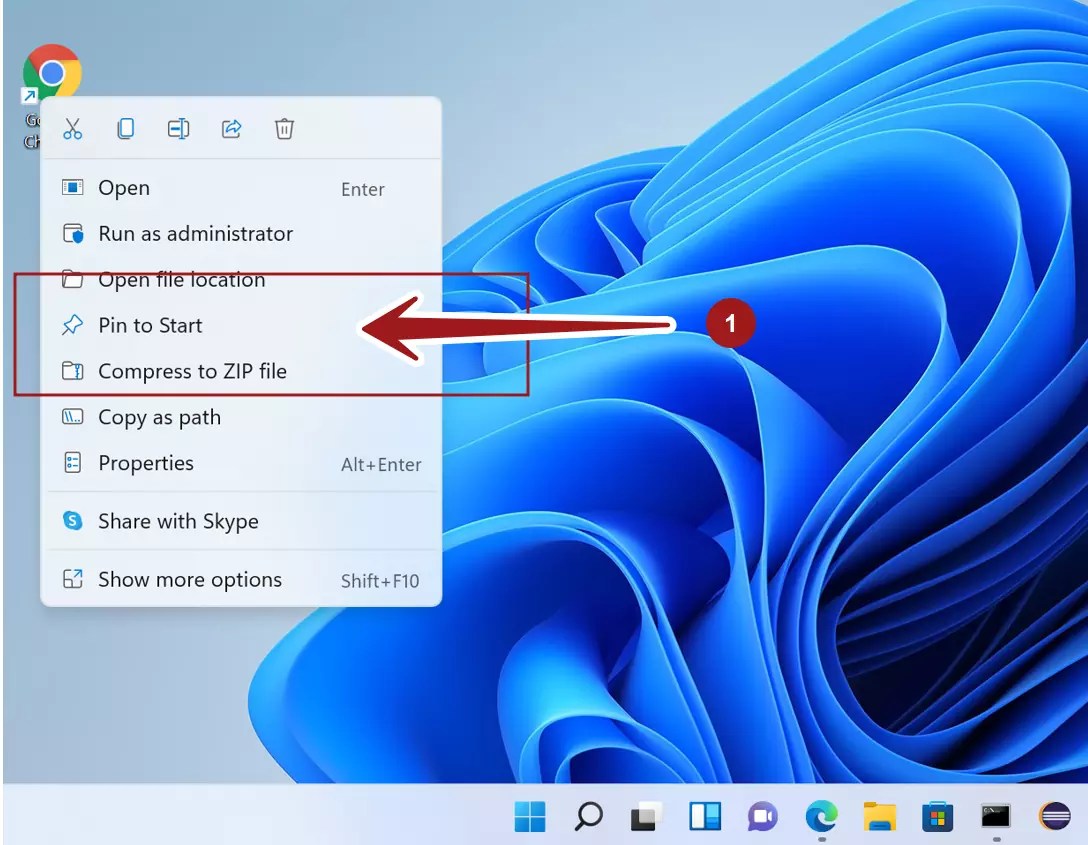Click the Cut scissors icon
Image resolution: width=1088 pixels, height=845 pixels.
click(72, 129)
